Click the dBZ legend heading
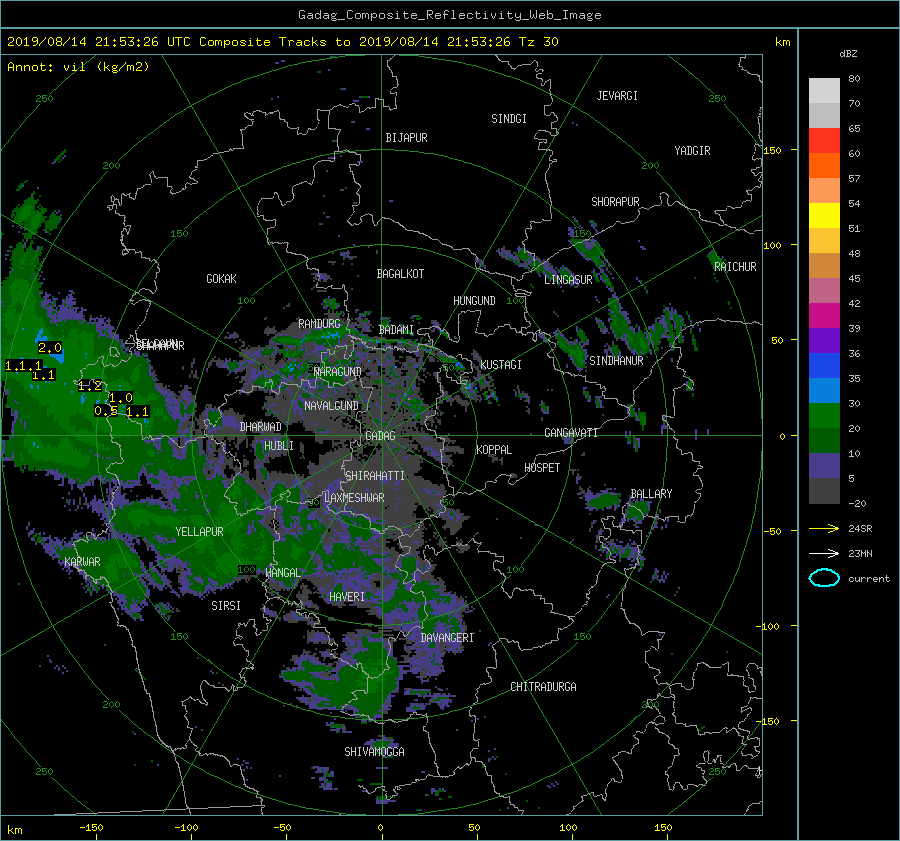900x841 pixels. tap(848, 54)
